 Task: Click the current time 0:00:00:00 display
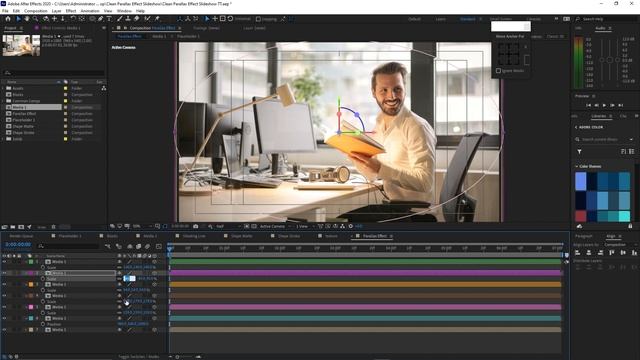click(18, 244)
